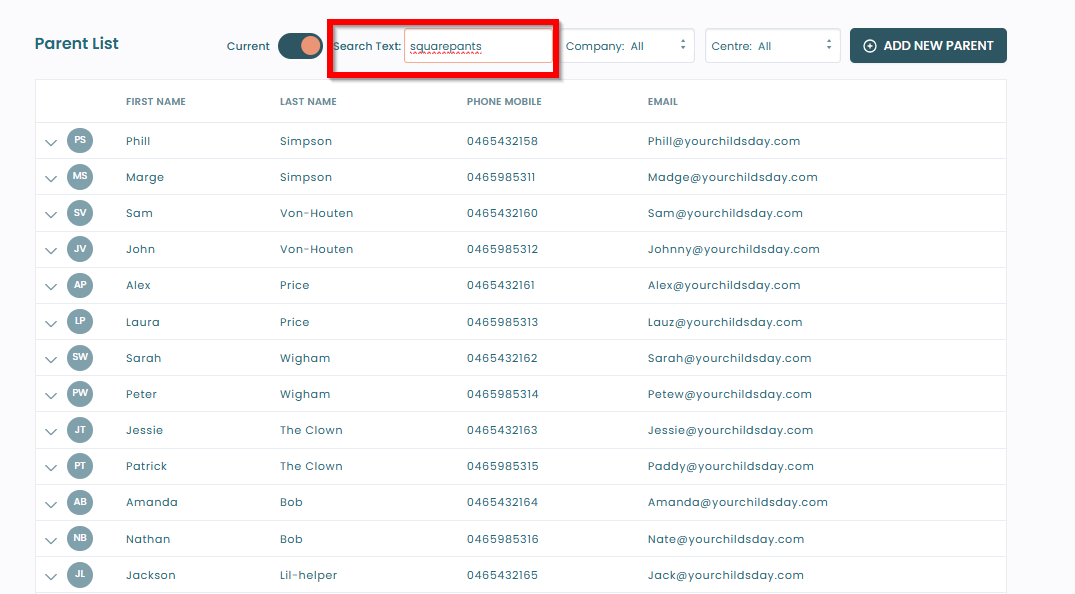
Task: Select email Alex@yourchildsday.com
Action: [x=724, y=285]
